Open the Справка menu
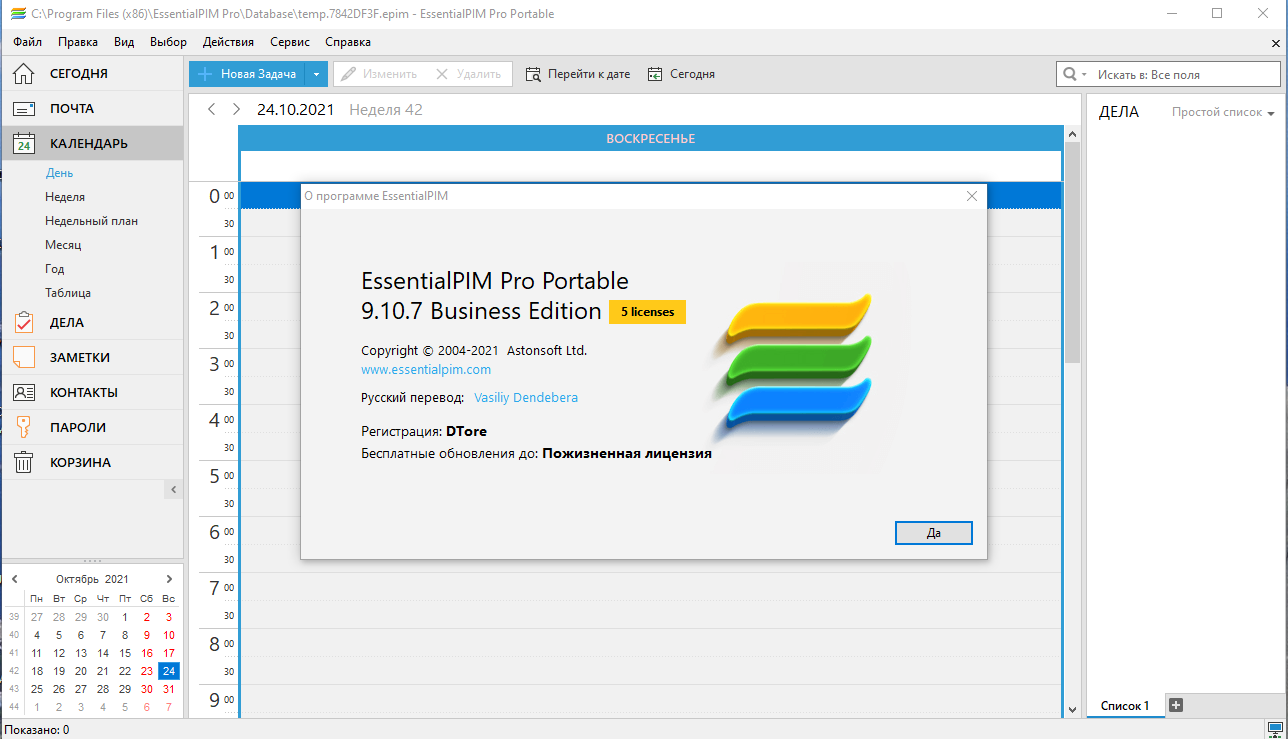Viewport: 1288px width, 739px height. pos(348,42)
